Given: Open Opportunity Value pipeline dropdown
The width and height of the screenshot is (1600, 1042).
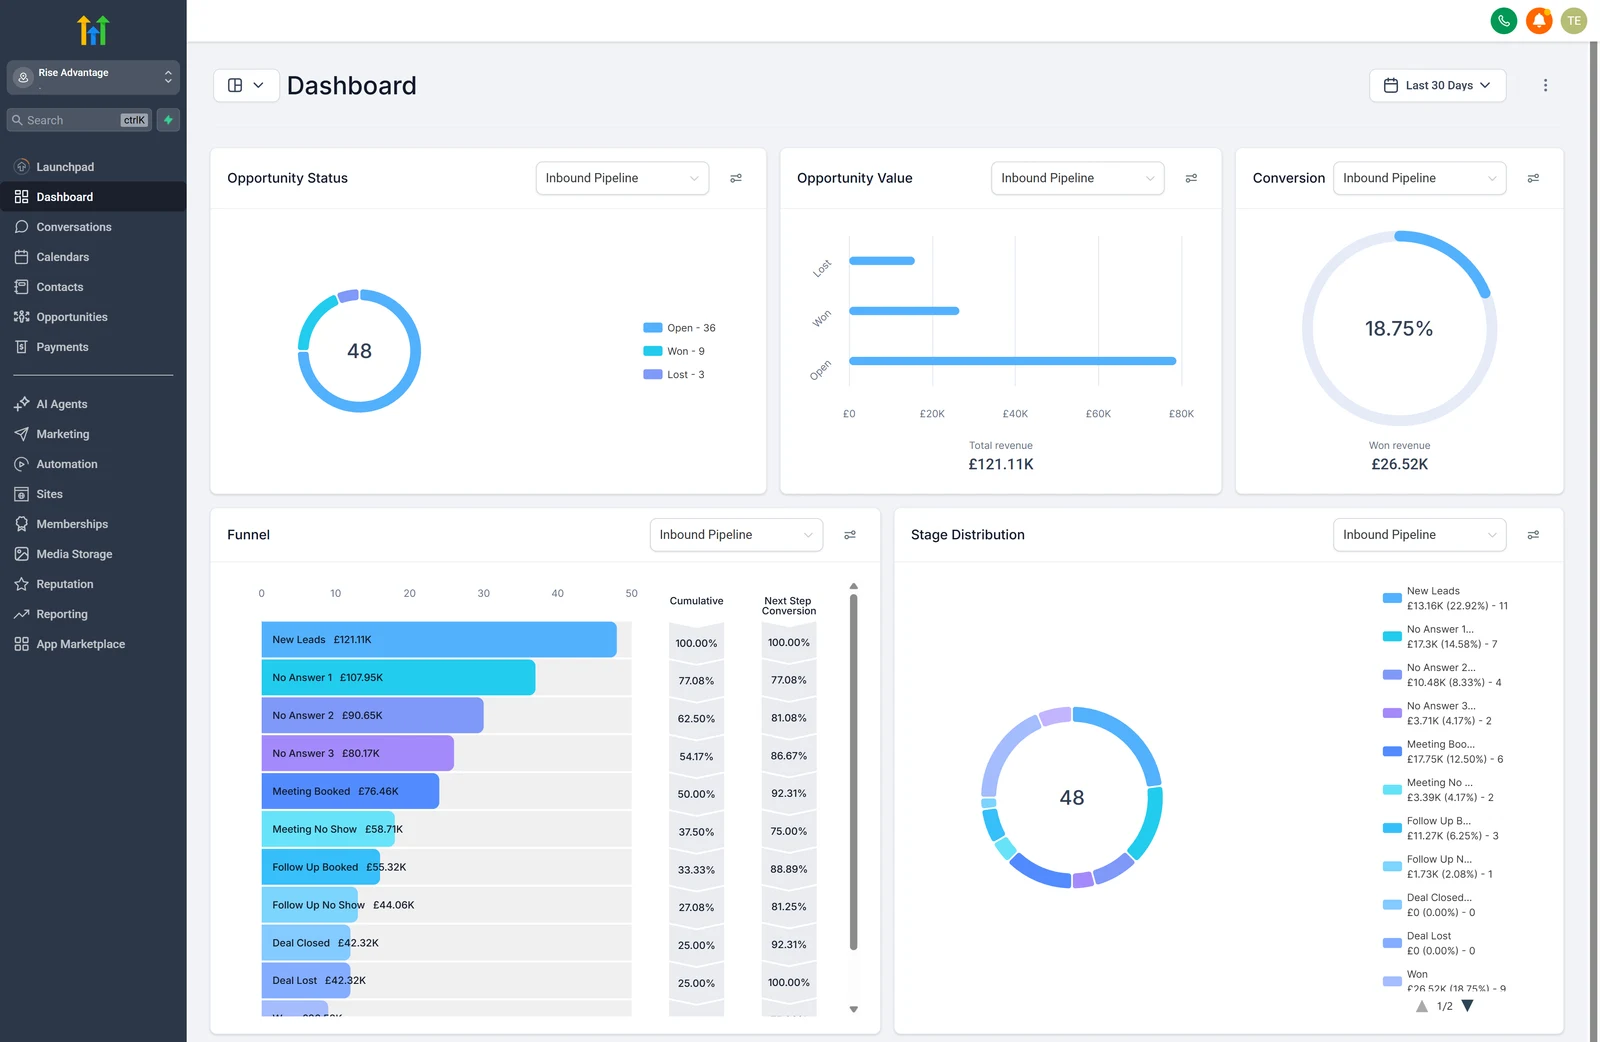Looking at the screenshot, I should pos(1077,178).
